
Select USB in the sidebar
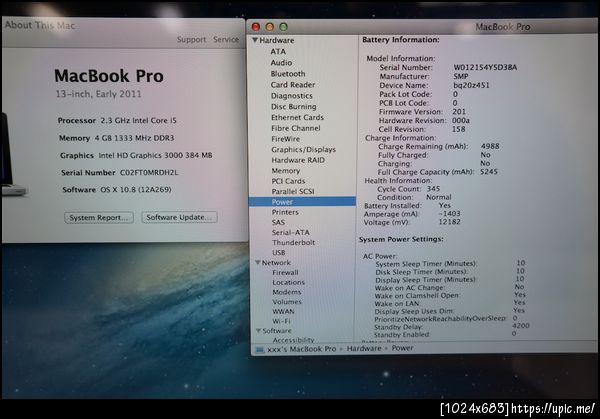click(x=279, y=252)
